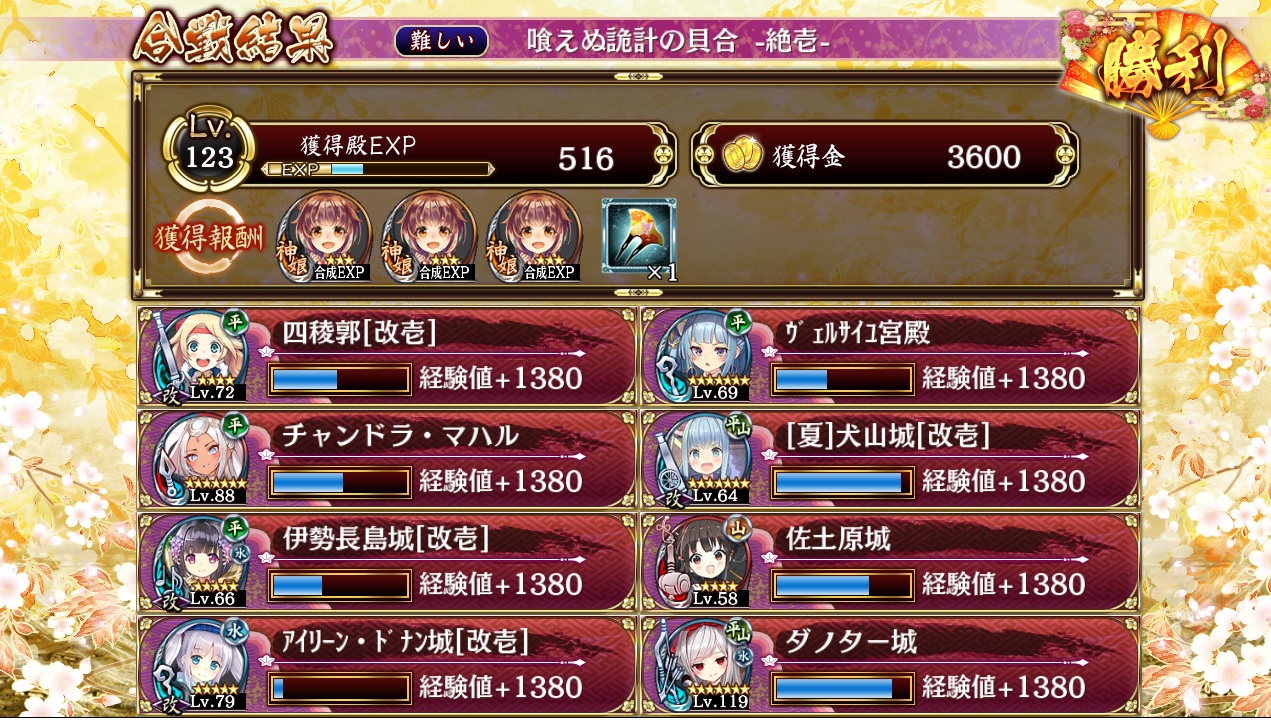Click the 合戦結果 header title
The image size is (1271, 720).
coord(233,41)
